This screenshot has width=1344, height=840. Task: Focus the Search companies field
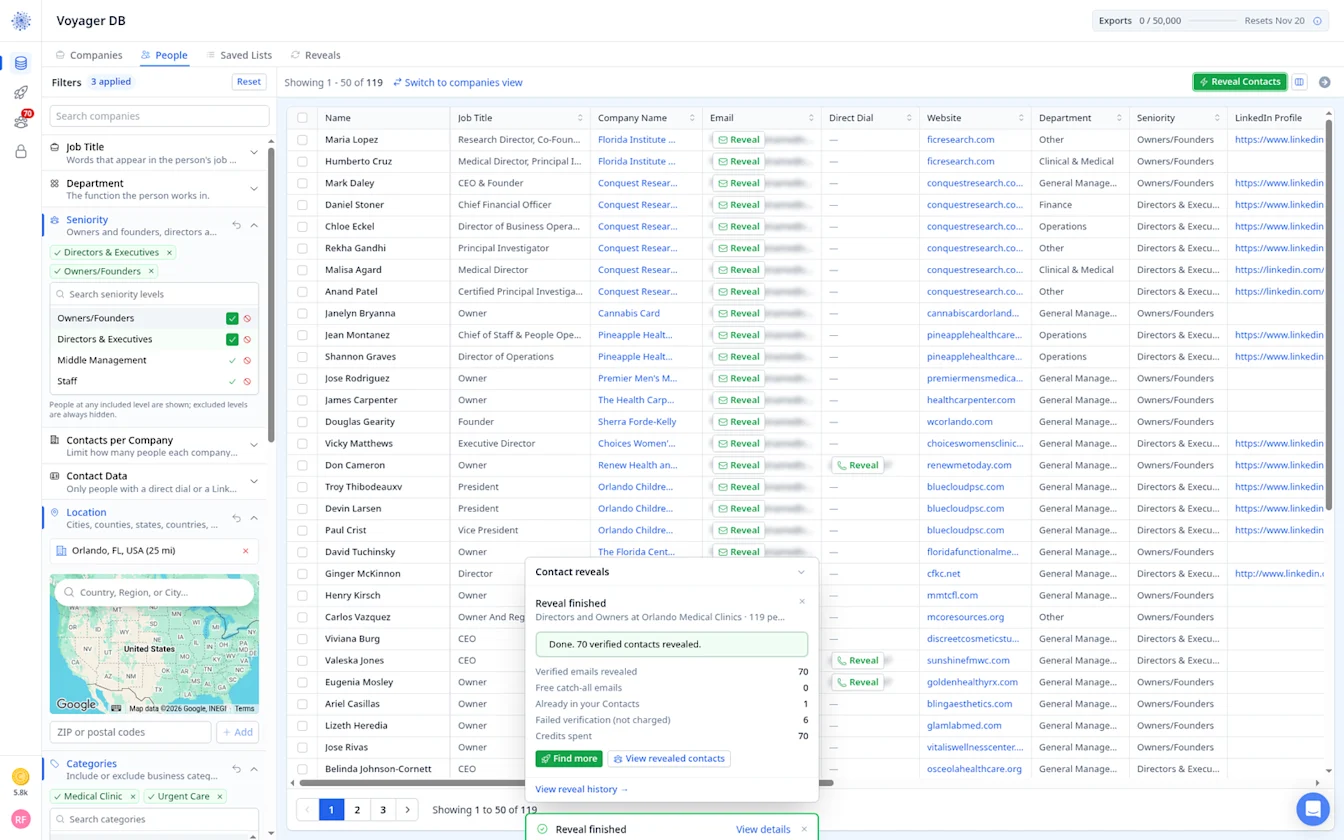(159, 116)
